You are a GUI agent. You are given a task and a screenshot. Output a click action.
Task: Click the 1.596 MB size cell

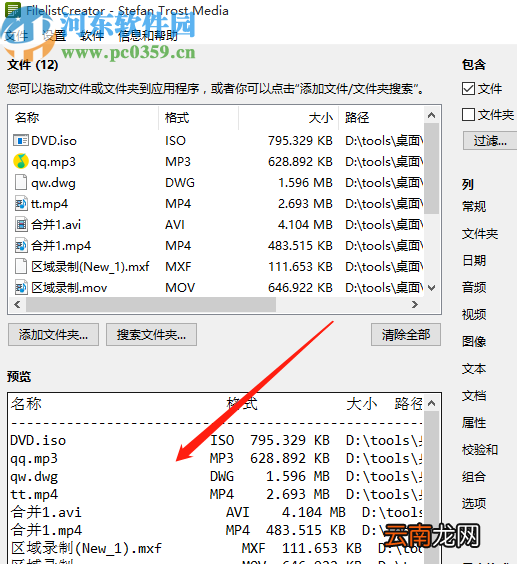[305, 183]
